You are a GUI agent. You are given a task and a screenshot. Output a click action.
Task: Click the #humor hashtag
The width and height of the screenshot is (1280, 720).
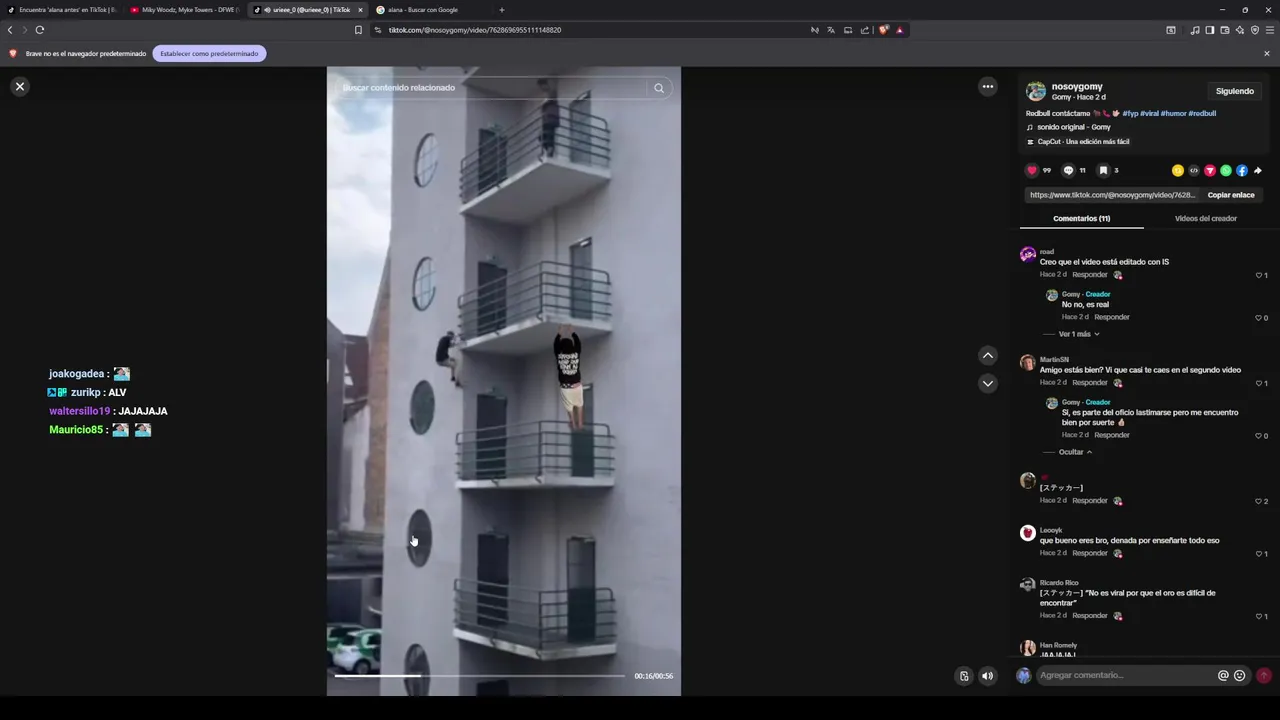(x=1174, y=114)
